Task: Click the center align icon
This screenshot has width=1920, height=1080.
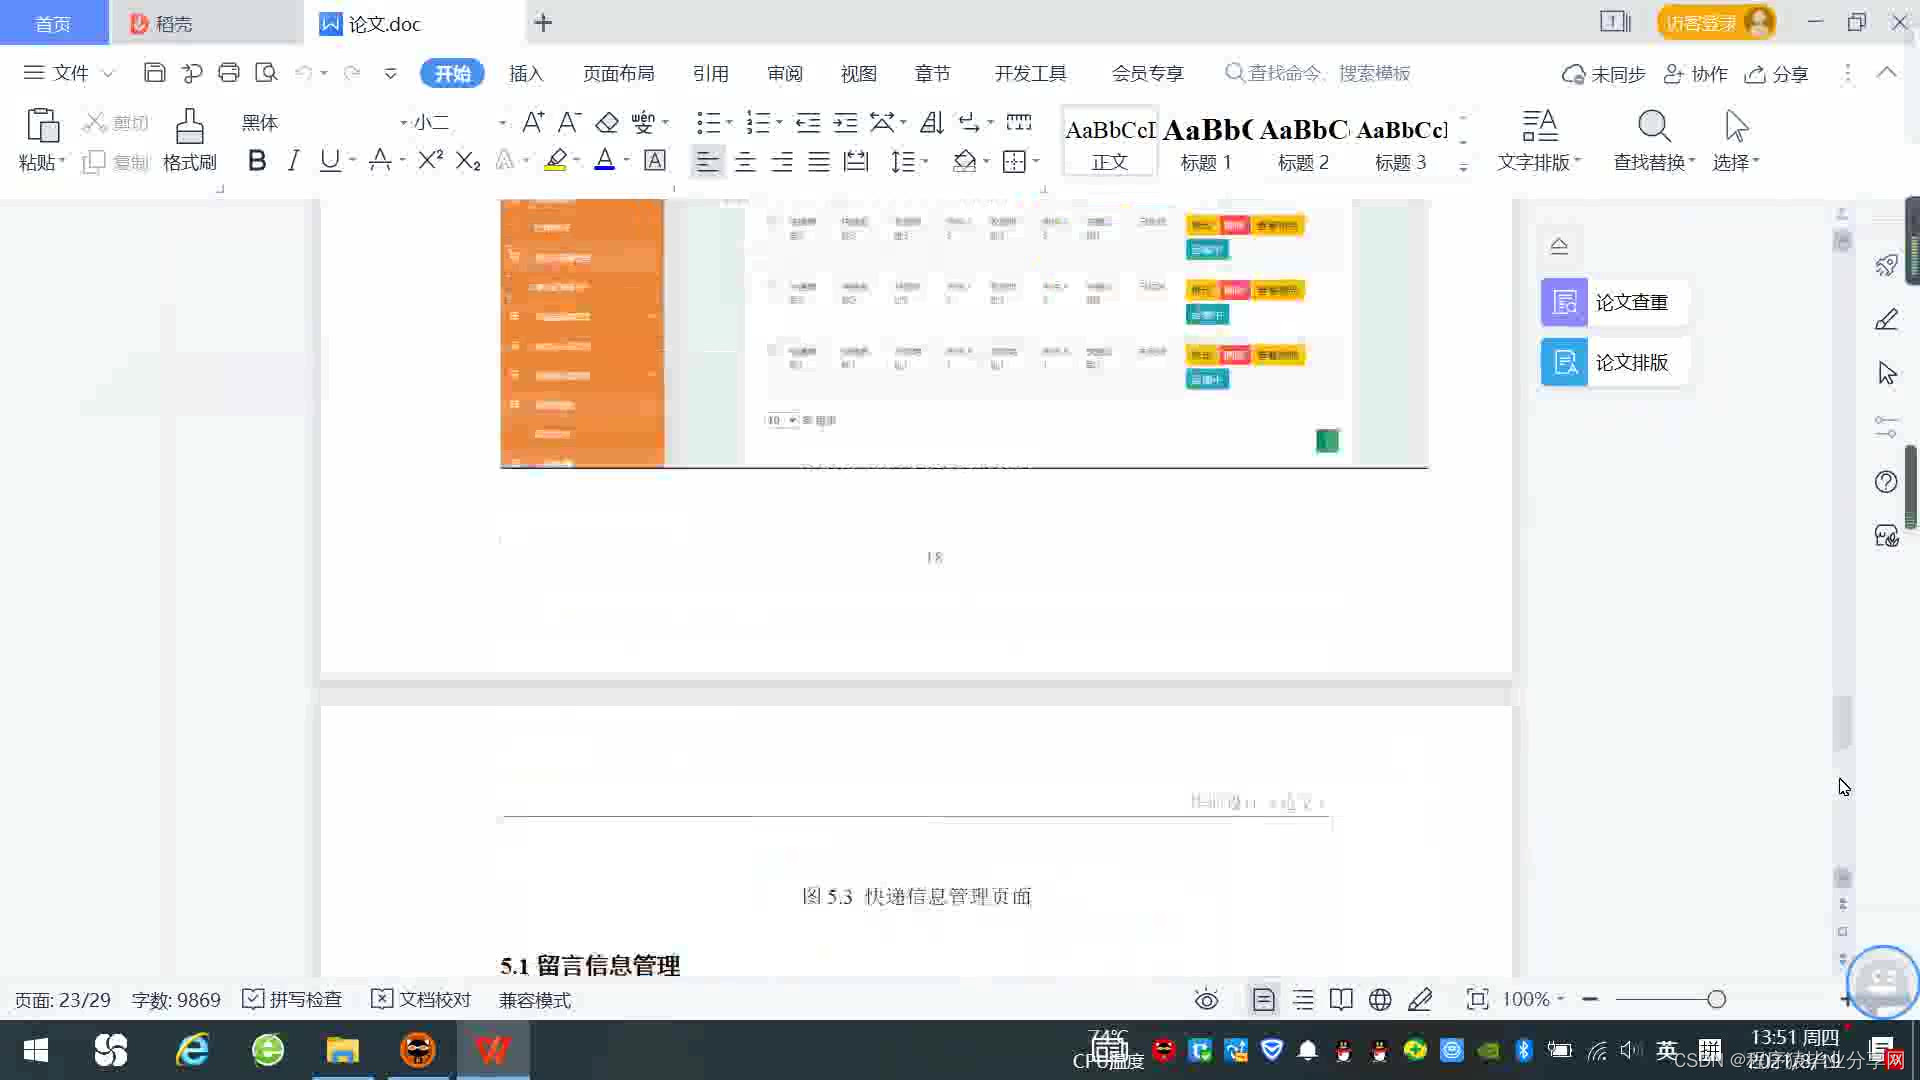Action: click(745, 162)
